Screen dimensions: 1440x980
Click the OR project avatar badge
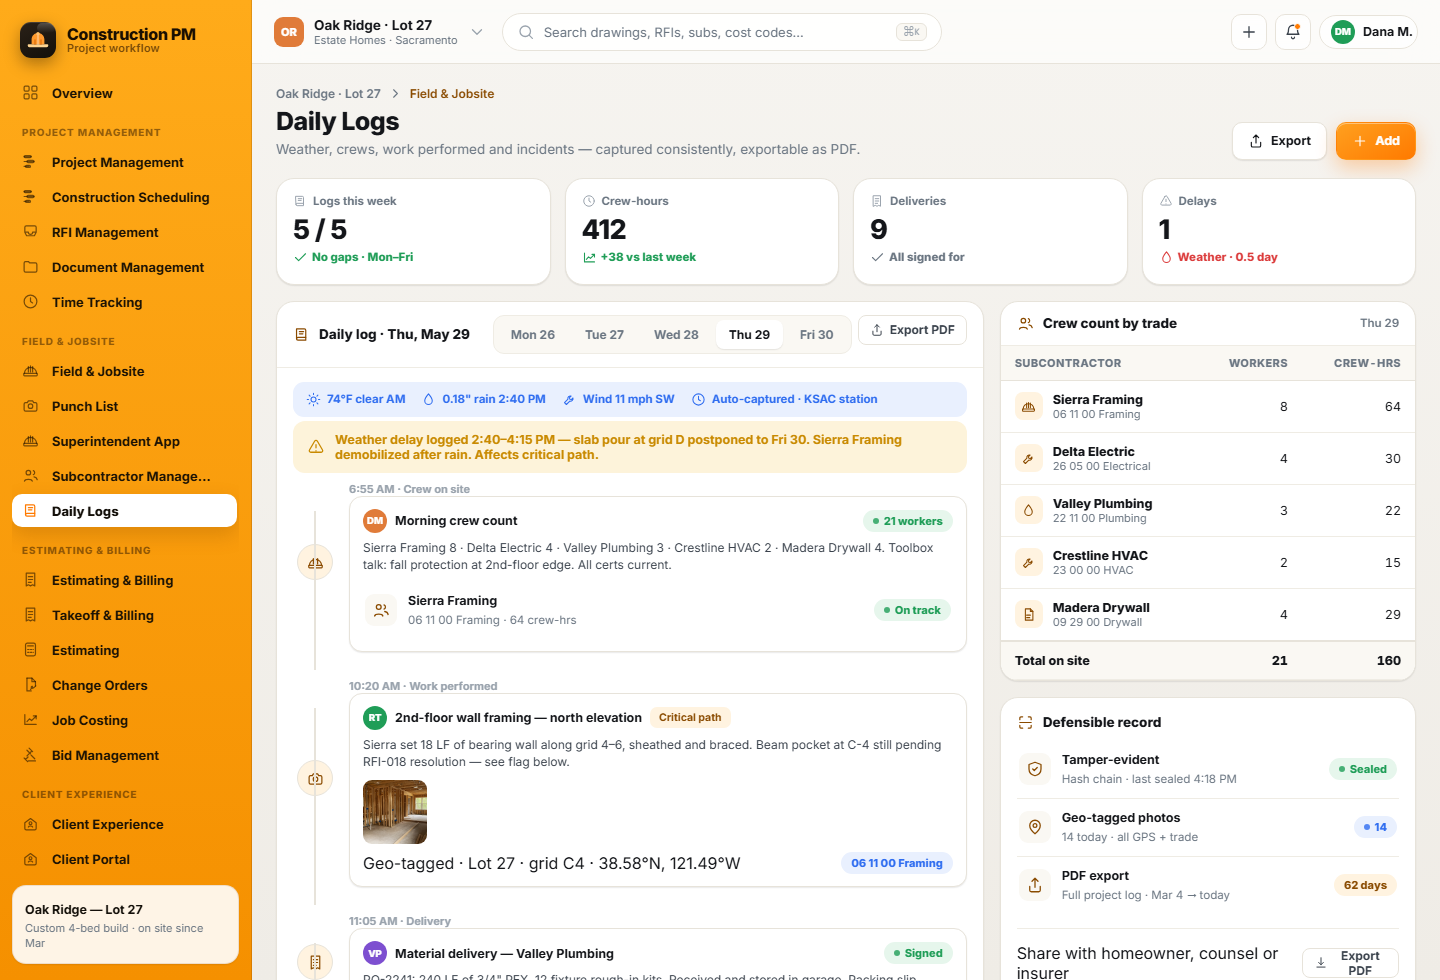pos(289,32)
